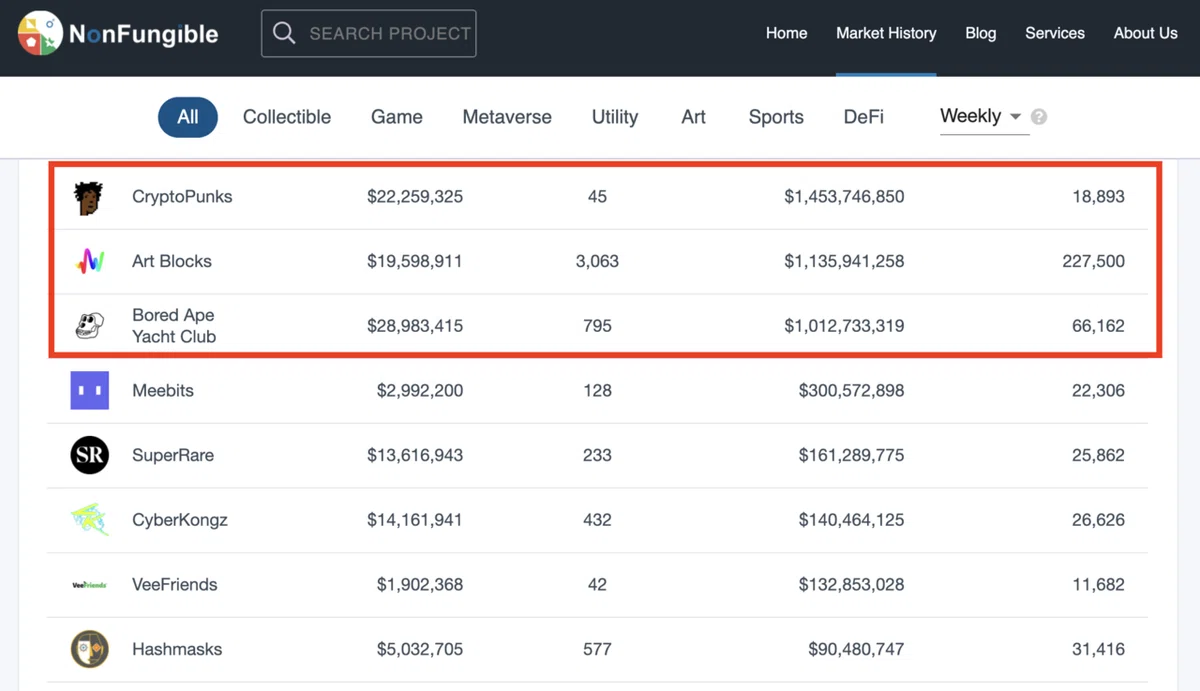Click the Bored Ape total $1,012,733,319
This screenshot has width=1200, height=691.
(844, 326)
